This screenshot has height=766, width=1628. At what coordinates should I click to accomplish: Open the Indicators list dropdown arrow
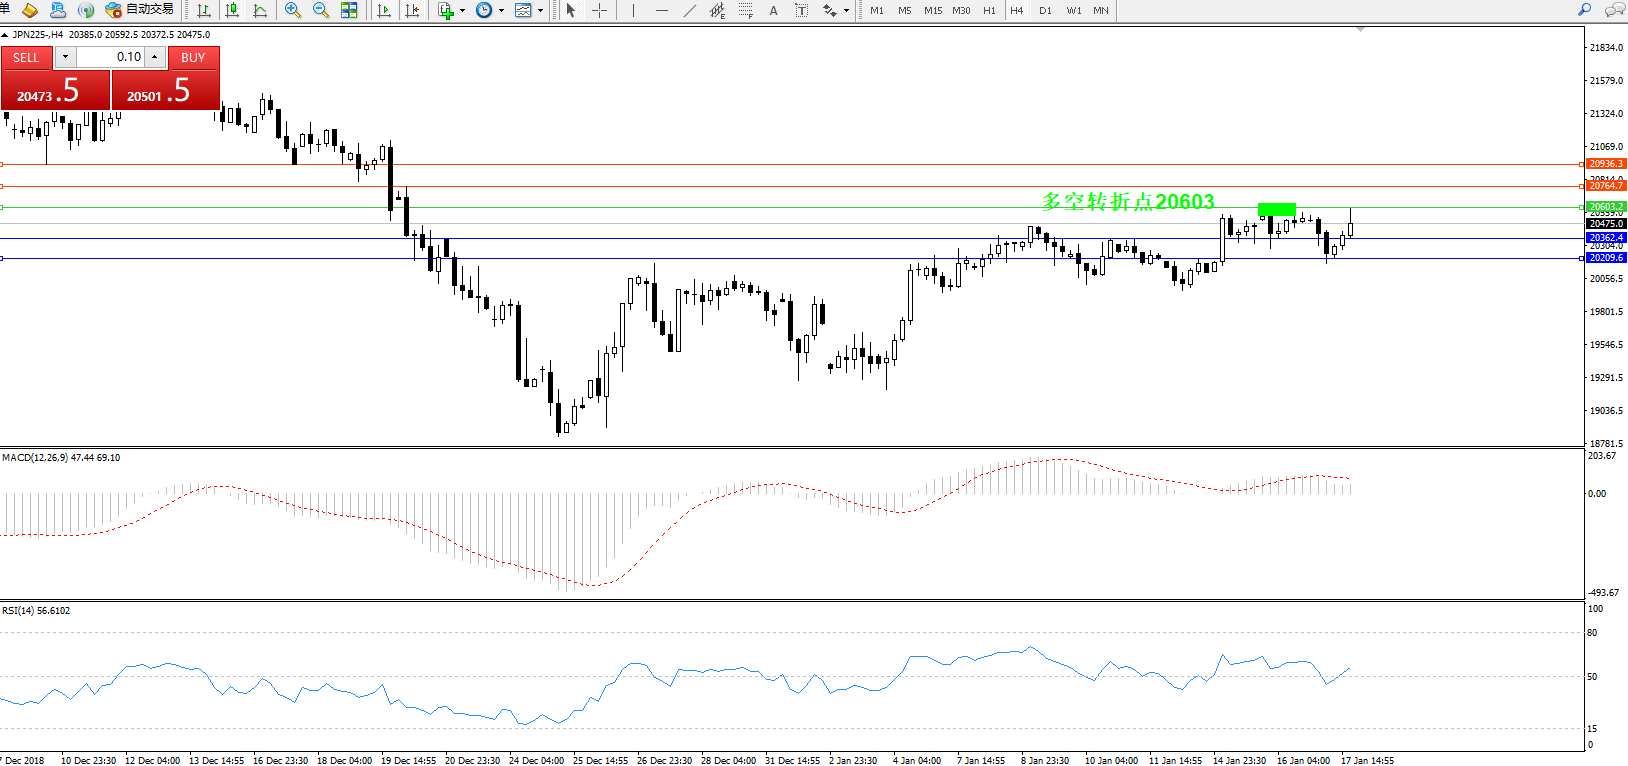click(x=462, y=11)
